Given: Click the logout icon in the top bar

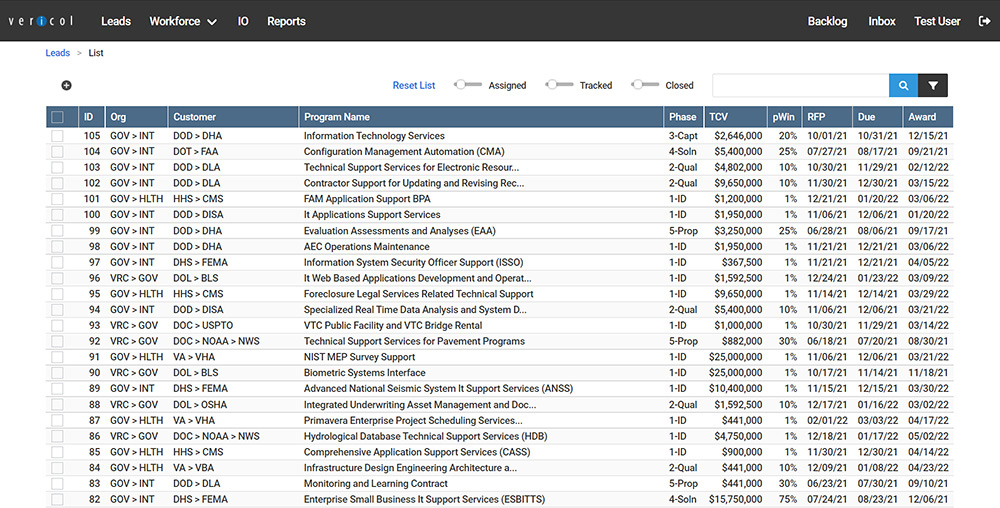Looking at the screenshot, I should tap(983, 21).
